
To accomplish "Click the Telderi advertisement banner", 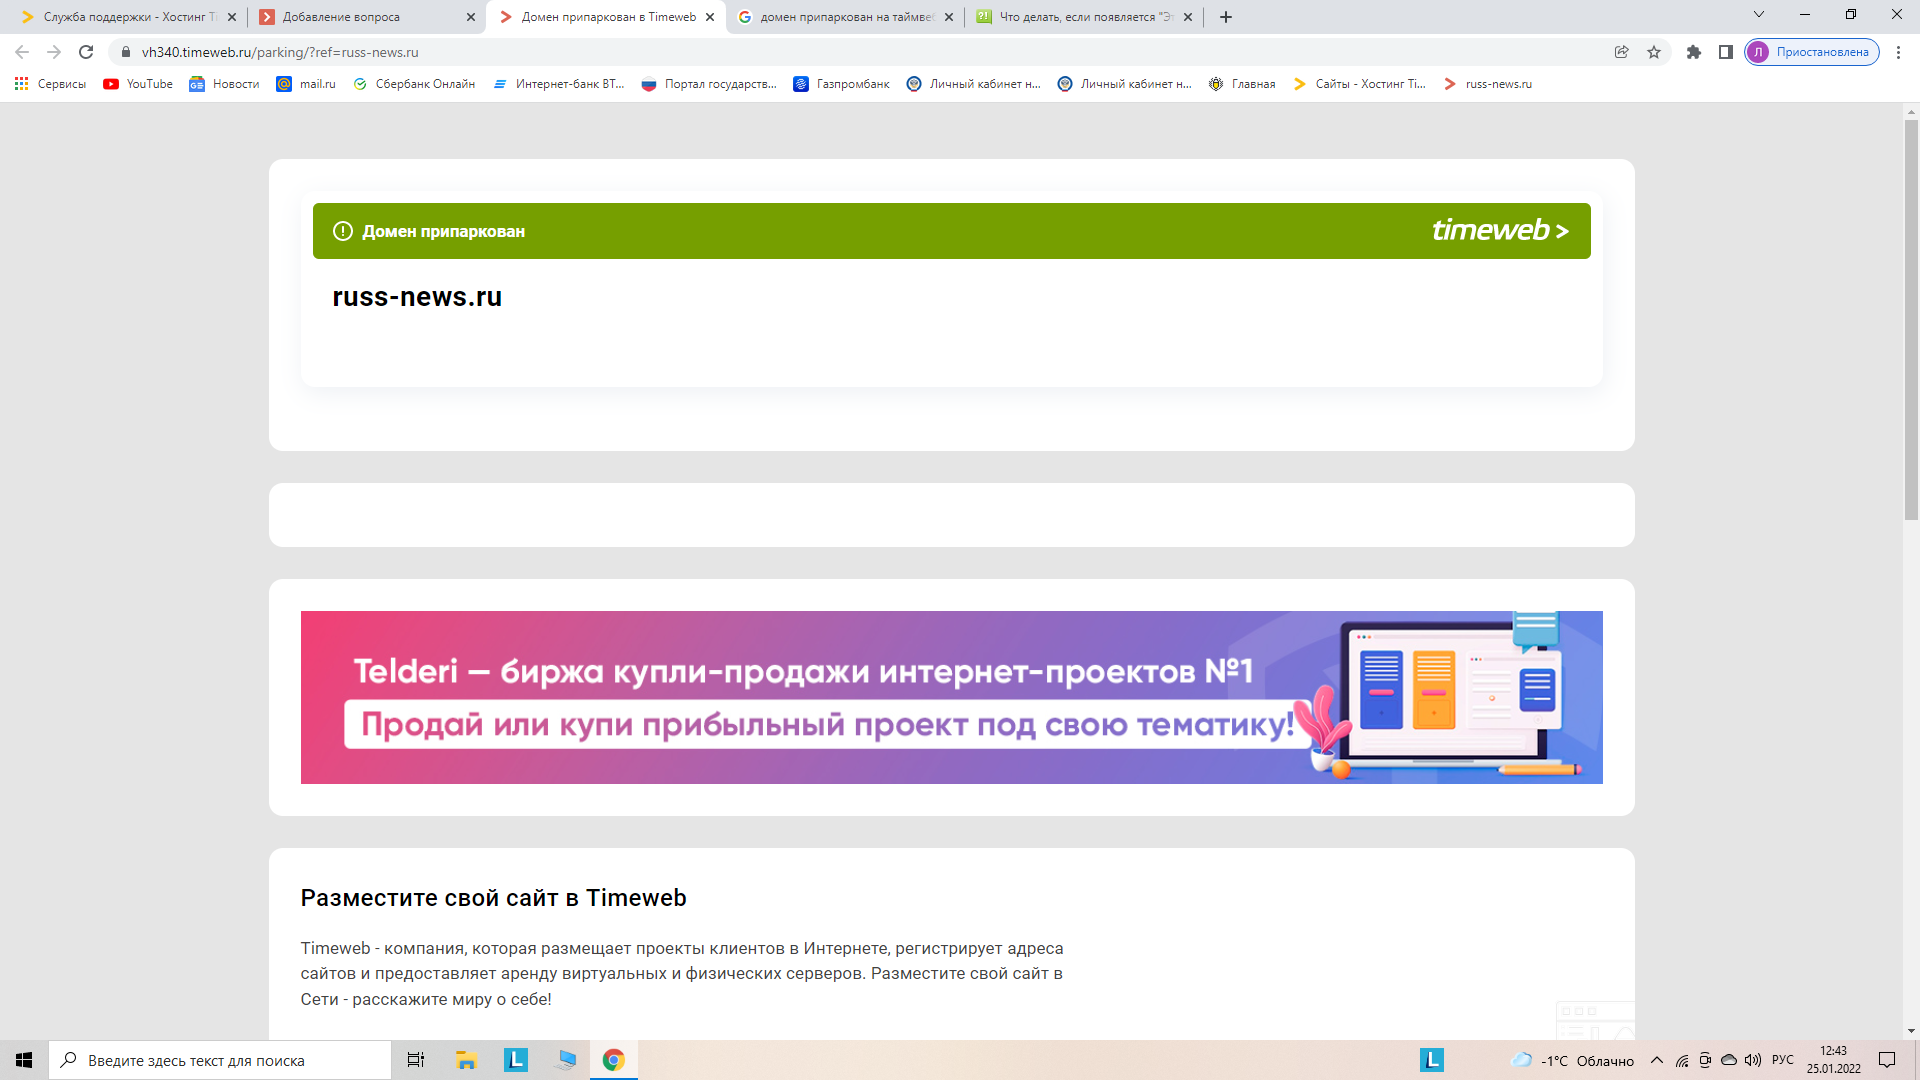I will (950, 697).
